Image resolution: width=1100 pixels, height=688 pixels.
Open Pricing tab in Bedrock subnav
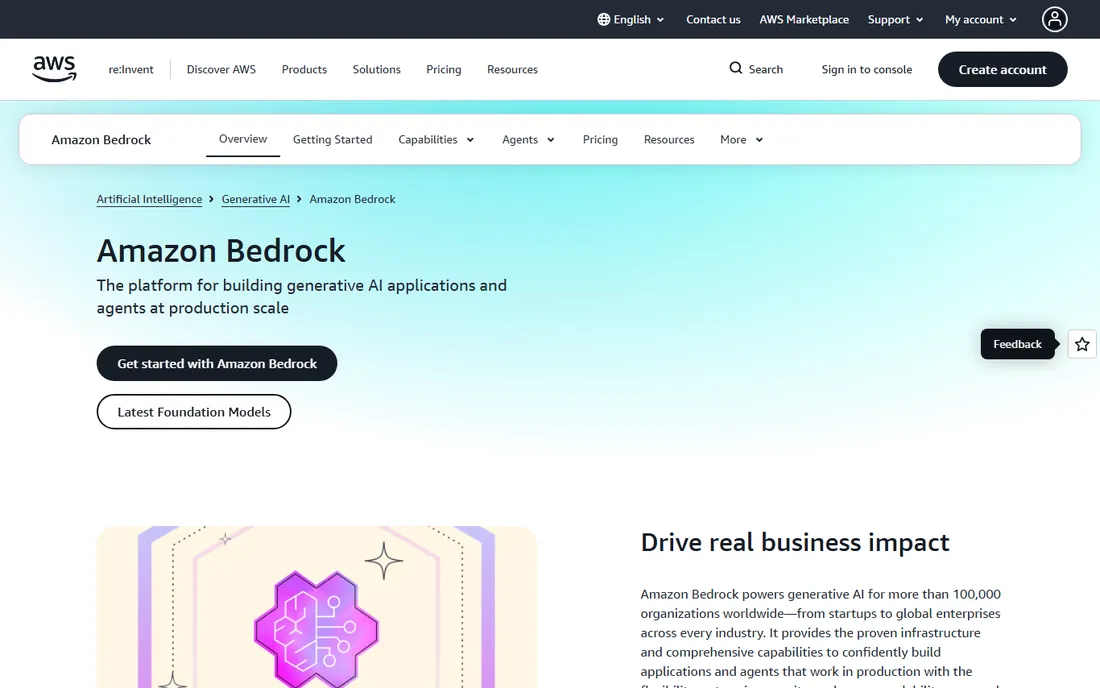(600, 140)
